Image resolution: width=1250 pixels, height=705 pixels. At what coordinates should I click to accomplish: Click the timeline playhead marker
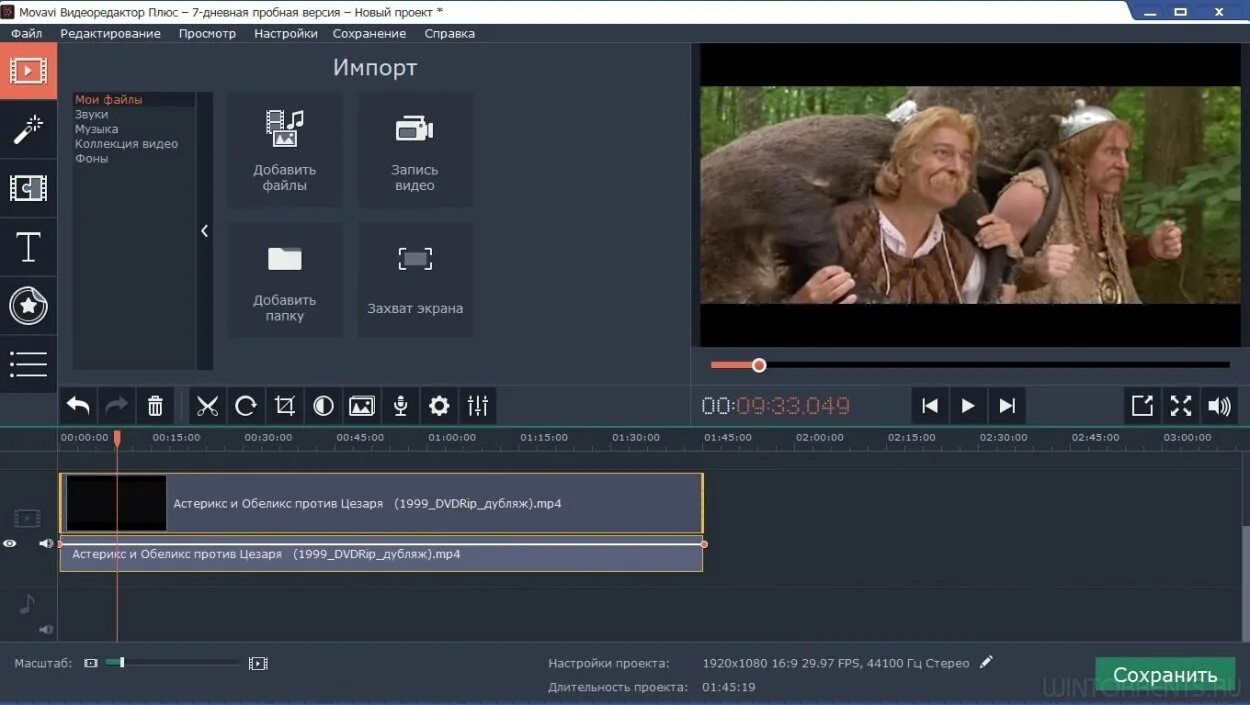tap(117, 438)
